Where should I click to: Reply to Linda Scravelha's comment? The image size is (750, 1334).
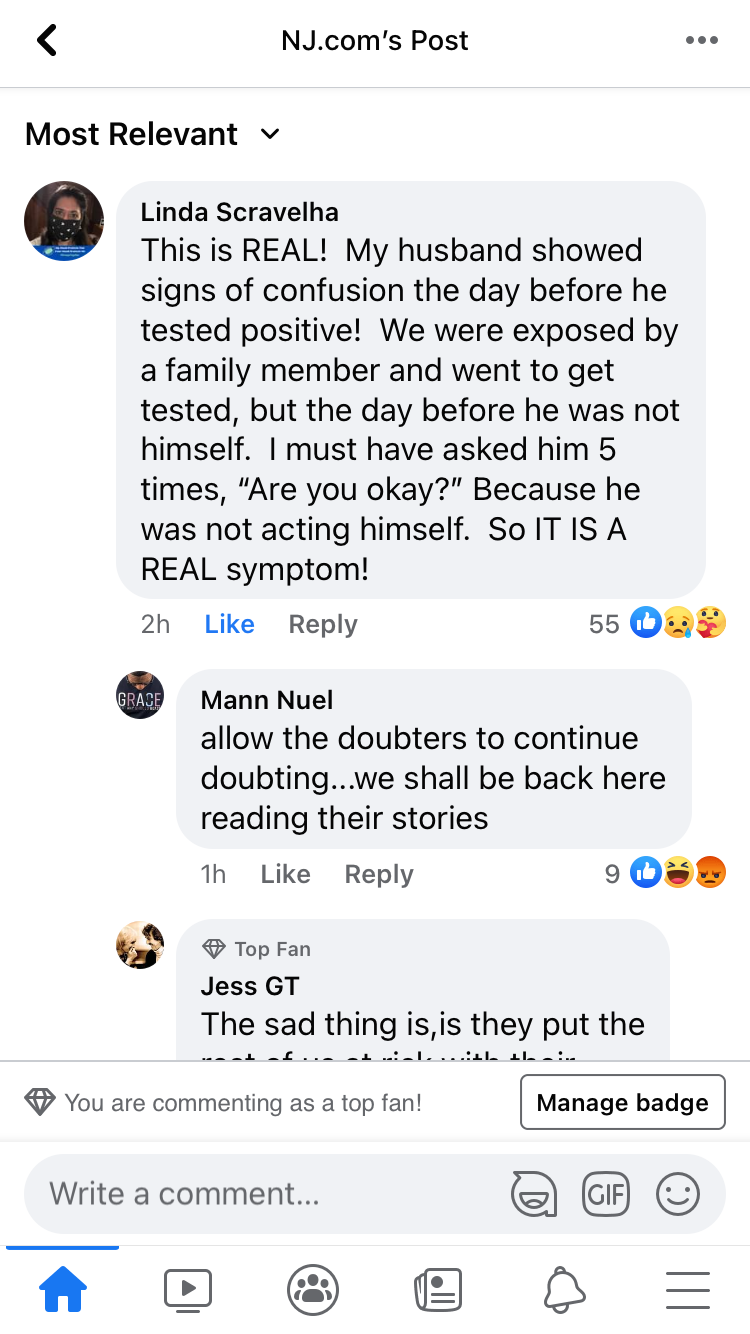(322, 624)
